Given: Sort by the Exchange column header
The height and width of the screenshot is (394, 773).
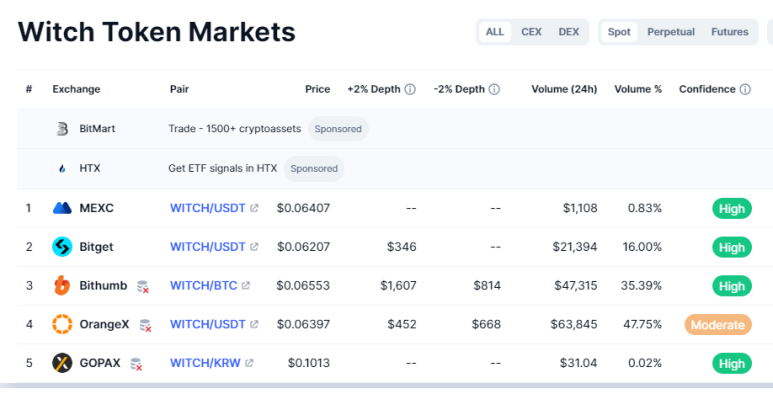Looking at the screenshot, I should tap(76, 89).
